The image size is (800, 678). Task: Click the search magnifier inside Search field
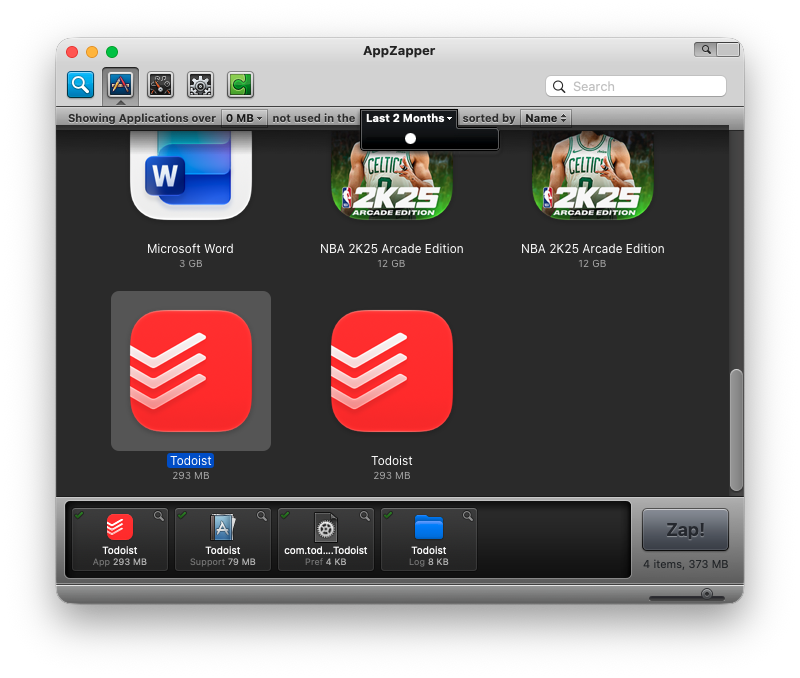559,87
